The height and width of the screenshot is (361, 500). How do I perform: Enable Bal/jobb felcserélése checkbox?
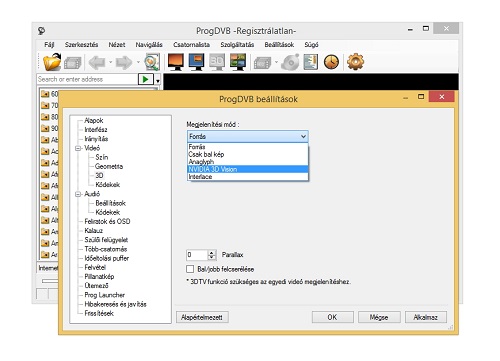pyautogui.click(x=190, y=269)
